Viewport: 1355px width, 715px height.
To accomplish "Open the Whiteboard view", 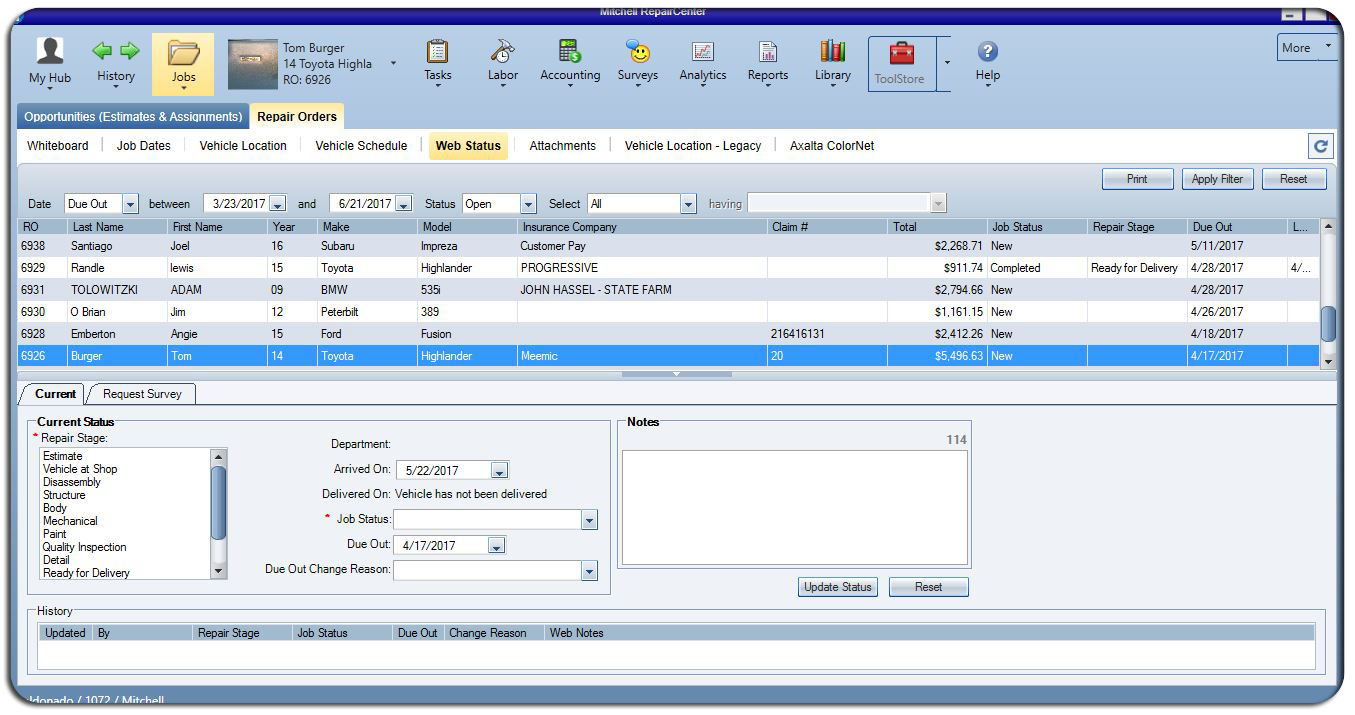I will 58,146.
